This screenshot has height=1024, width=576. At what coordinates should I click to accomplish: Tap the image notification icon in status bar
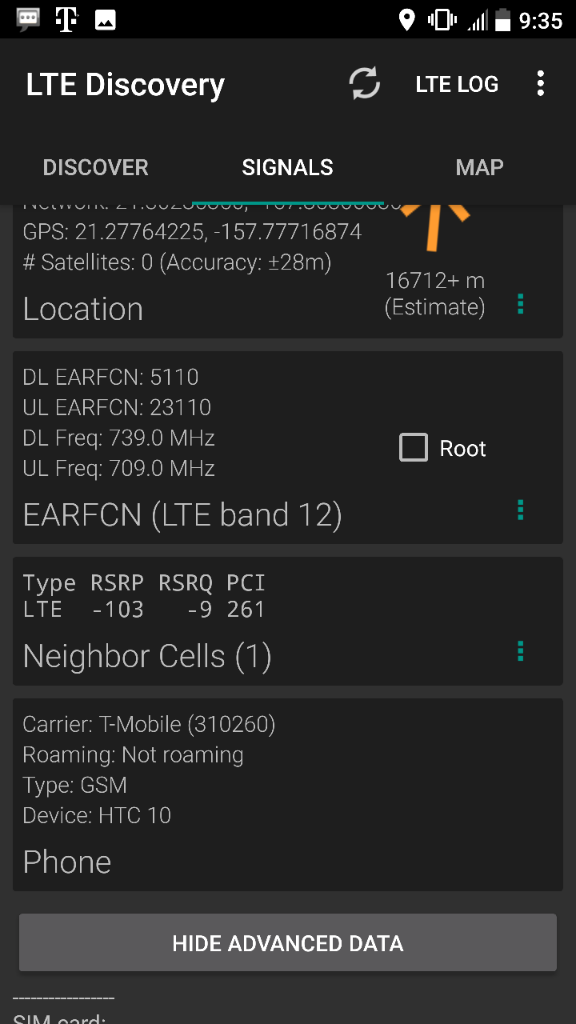105,20
